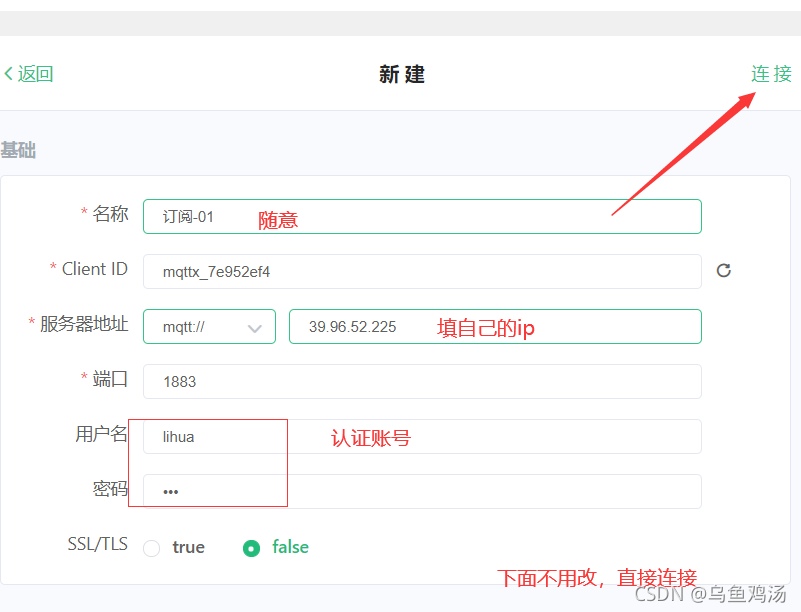This screenshot has height=612, width=801.
Task: Click the 用户名 username field with lihua
Action: click(x=422, y=437)
